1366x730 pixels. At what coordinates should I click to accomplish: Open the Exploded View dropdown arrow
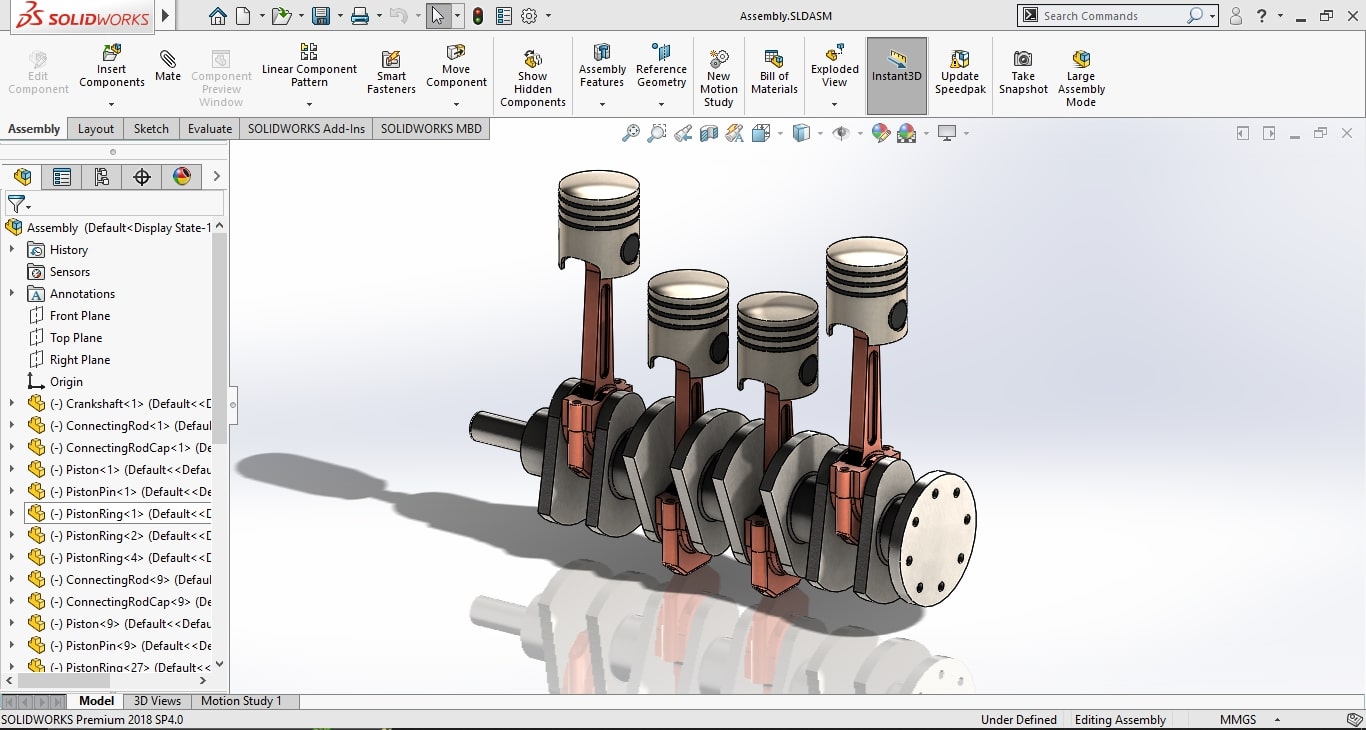834,103
